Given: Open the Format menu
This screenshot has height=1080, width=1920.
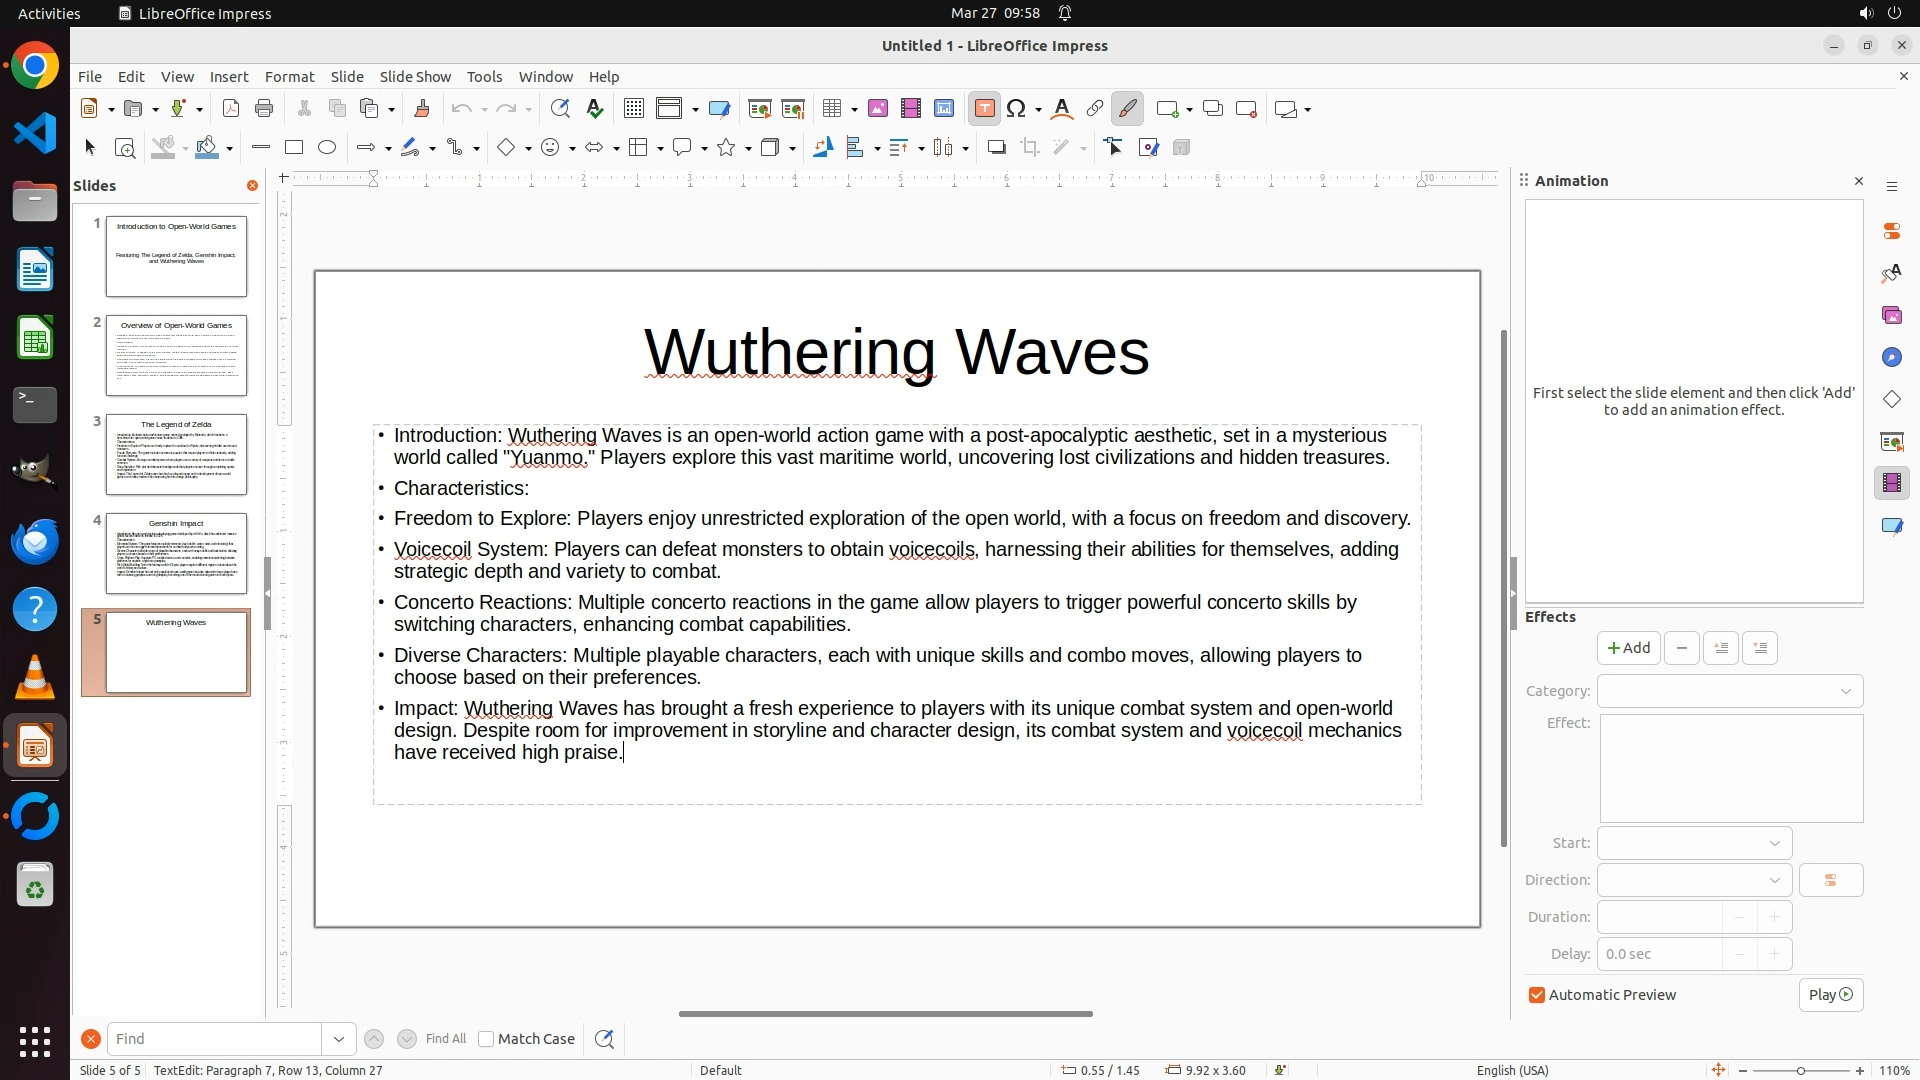Looking at the screenshot, I should [289, 77].
